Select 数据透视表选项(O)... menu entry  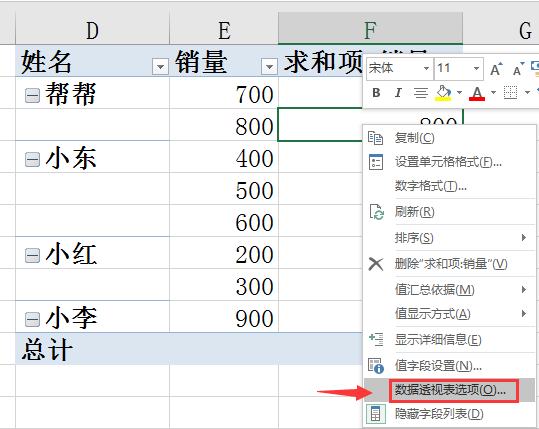(x=450, y=390)
